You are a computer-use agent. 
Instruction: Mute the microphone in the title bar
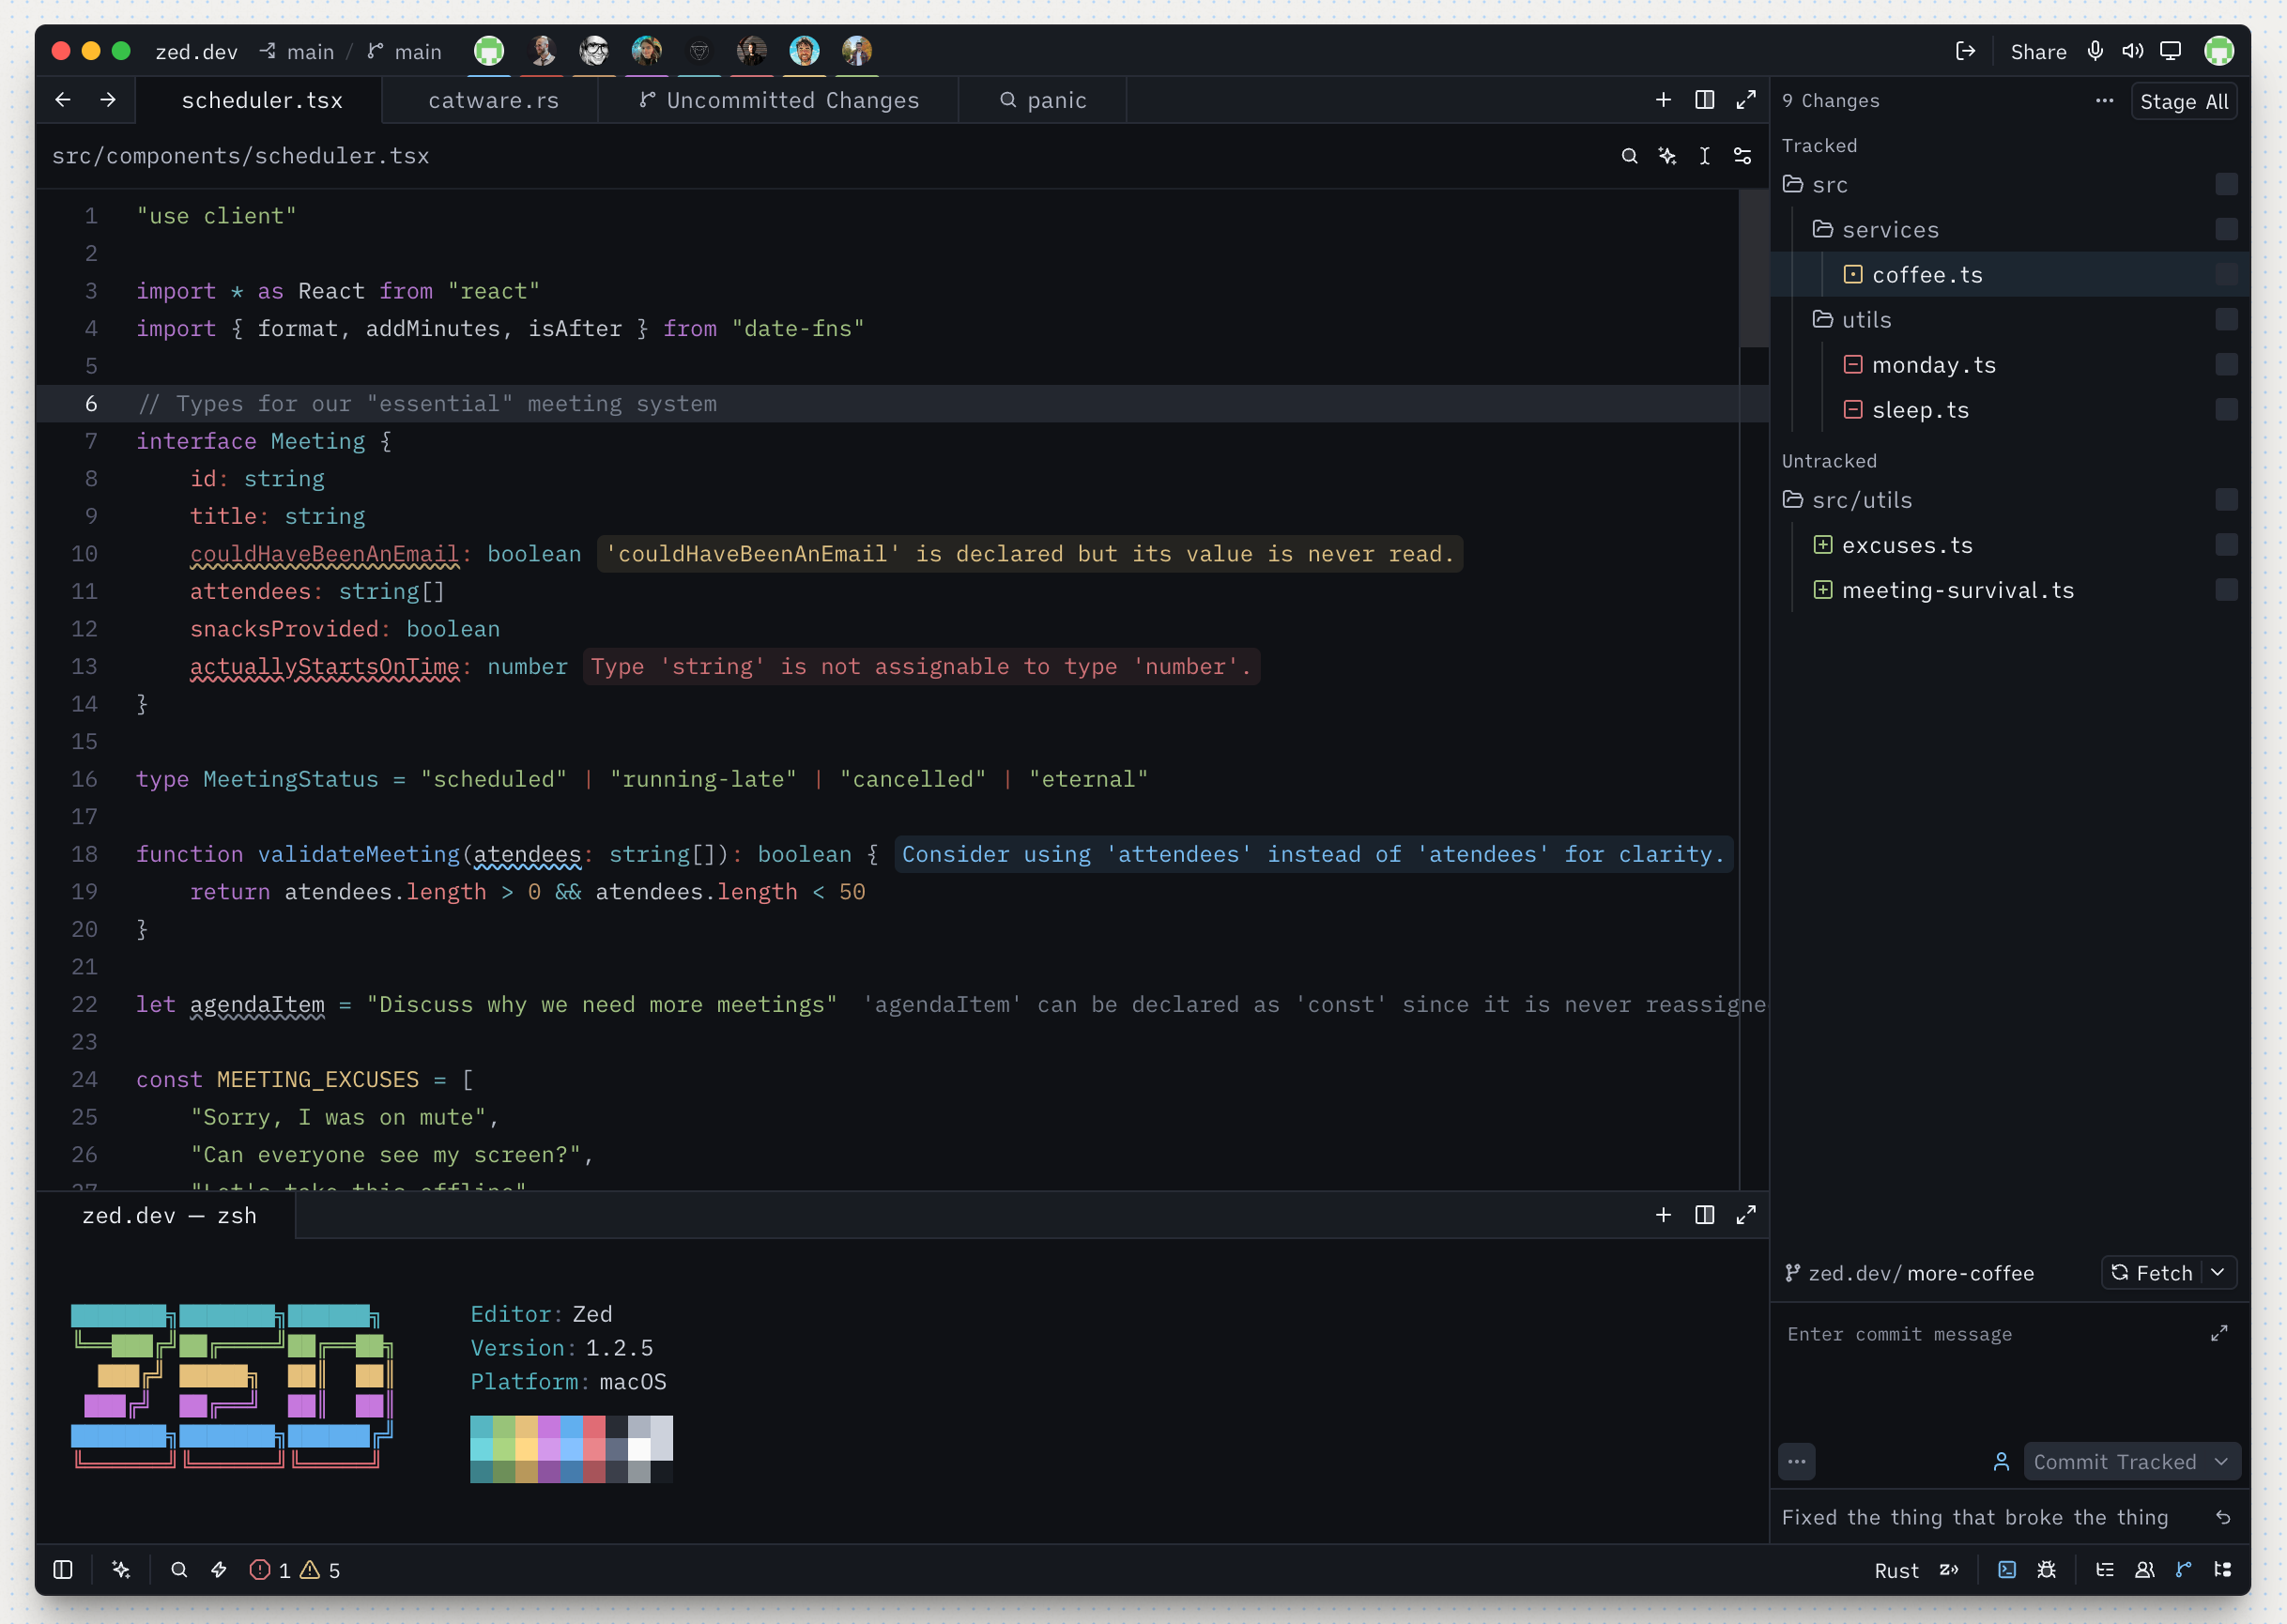click(2095, 51)
